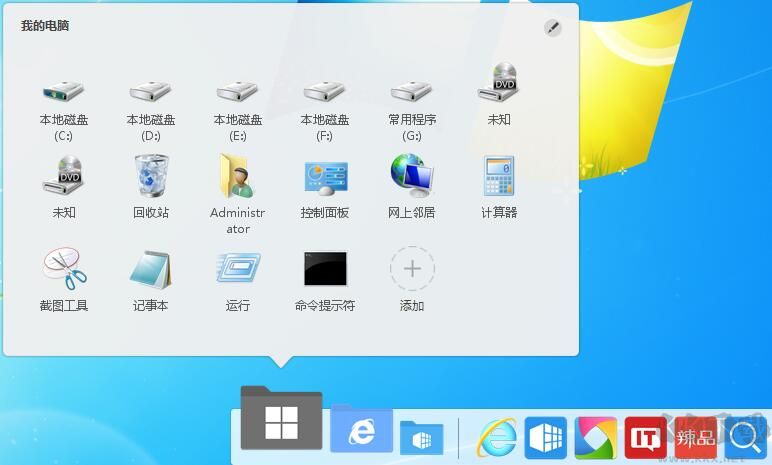Click the 我的电脑 panel title
Viewport: 772px width, 465px height.
click(x=45, y=26)
